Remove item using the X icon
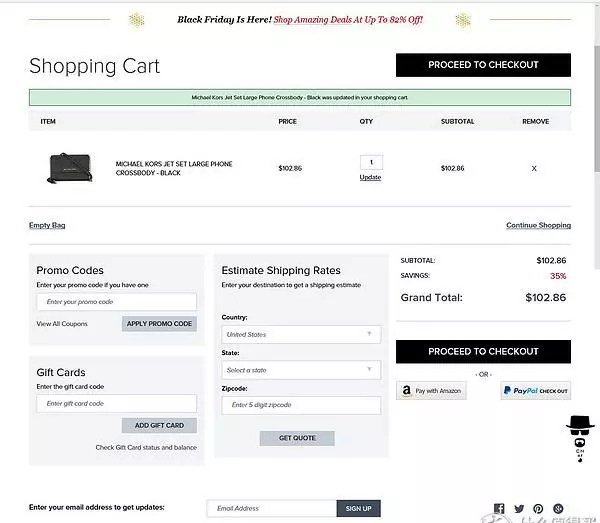The width and height of the screenshot is (600, 523). coord(534,168)
